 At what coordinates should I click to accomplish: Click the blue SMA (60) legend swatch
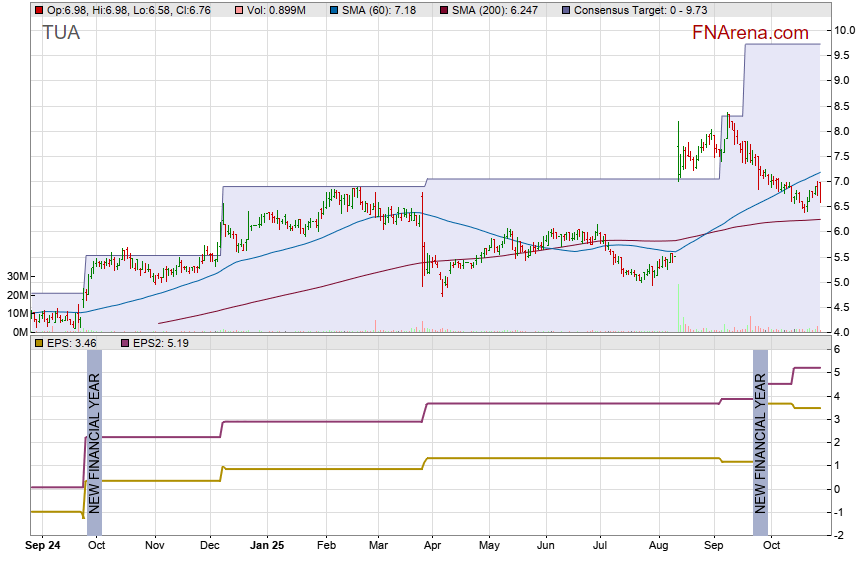click(333, 10)
